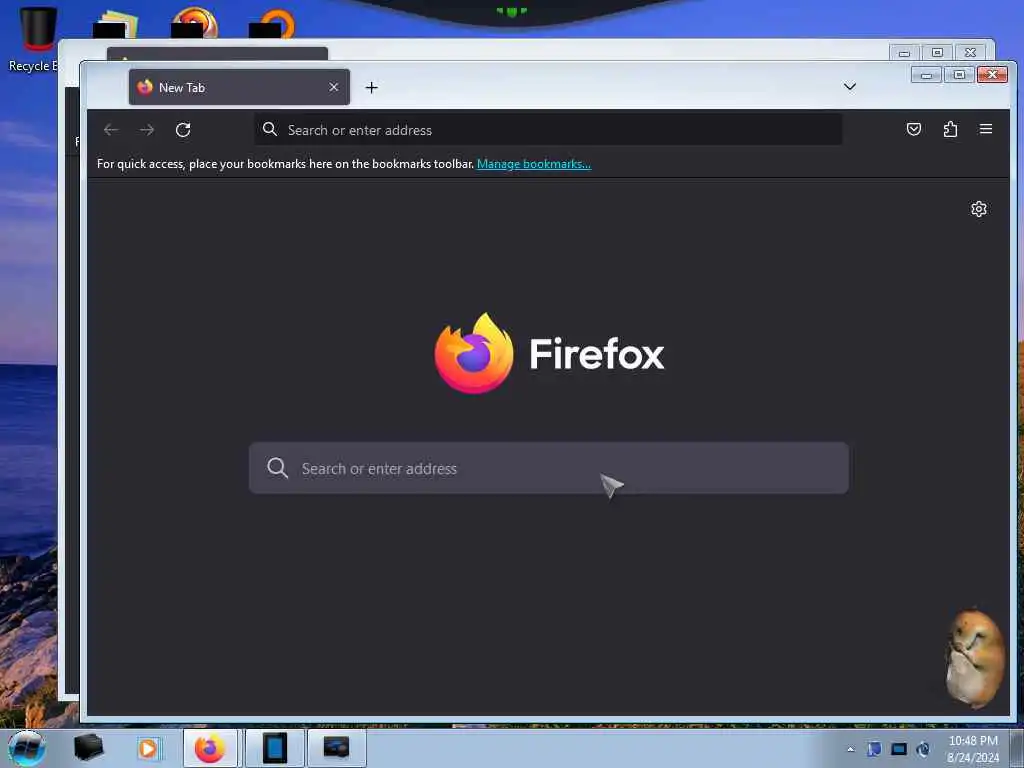Open the clock showing 10:48 PM
This screenshot has width=1024, height=768.
973,748
